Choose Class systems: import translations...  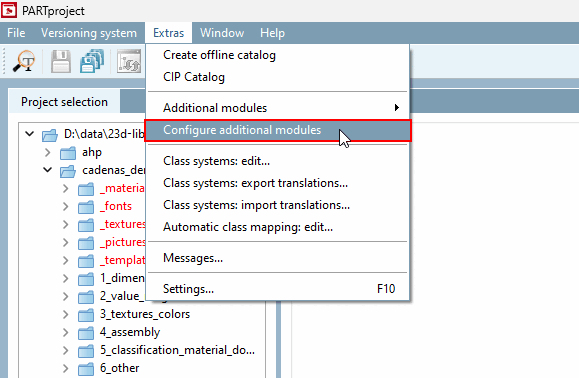pyautogui.click(x=278, y=205)
